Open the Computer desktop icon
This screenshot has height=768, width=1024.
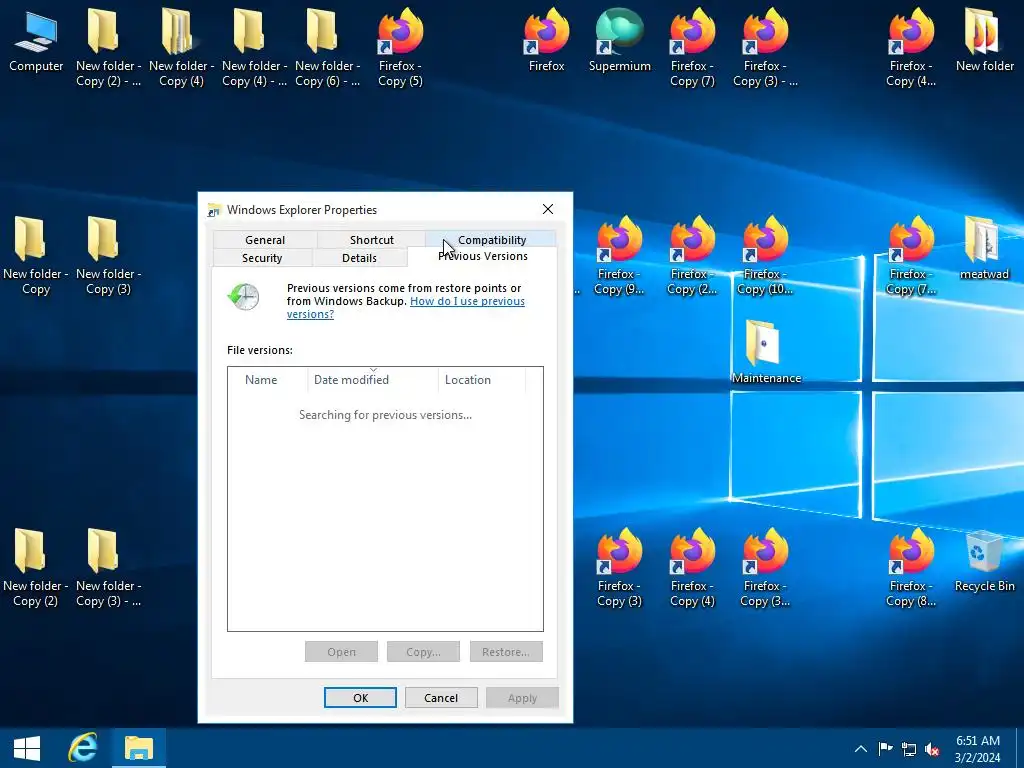[36, 39]
